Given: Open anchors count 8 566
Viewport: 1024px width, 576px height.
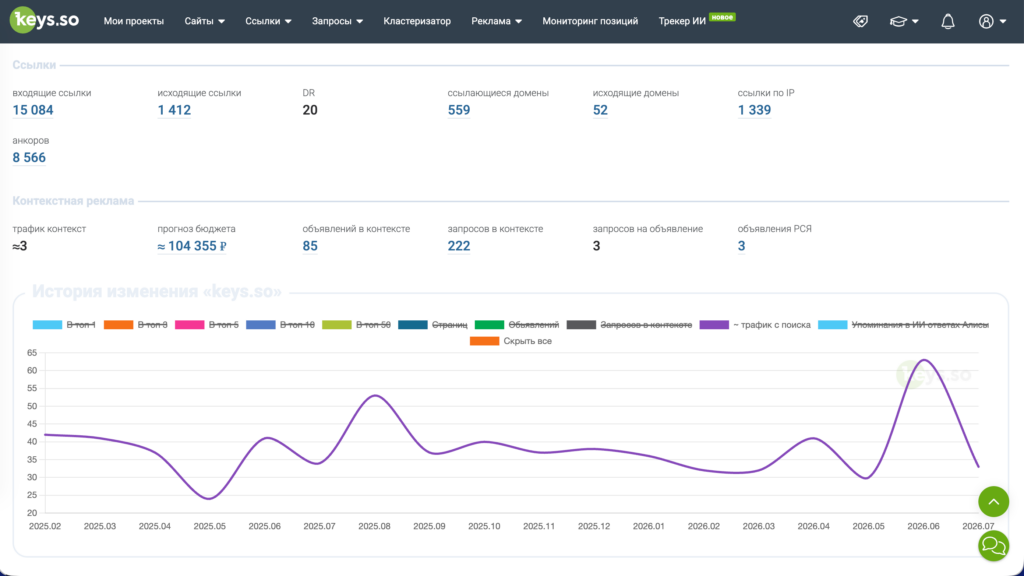Looking at the screenshot, I should pyautogui.click(x=29, y=157).
